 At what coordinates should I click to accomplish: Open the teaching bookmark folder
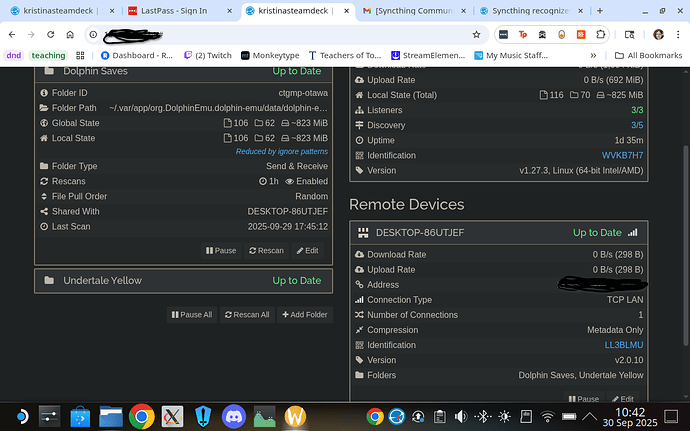coord(48,55)
